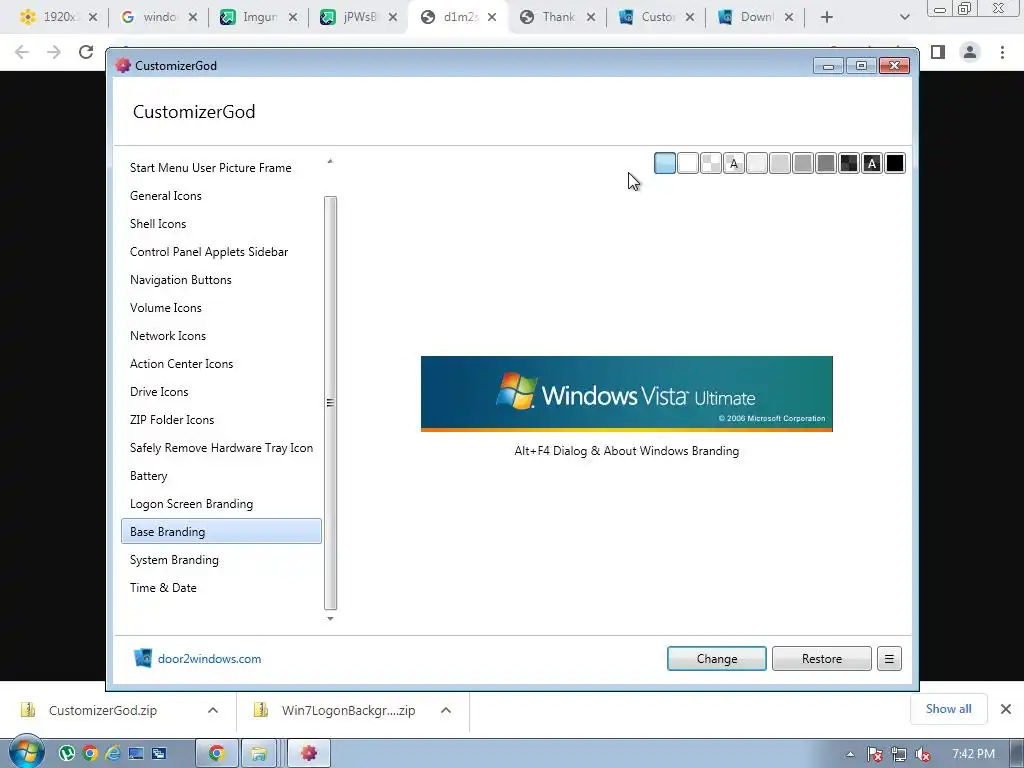The image size is (1024, 768).
Task: Select the medium gray swatch left of dark checkerboard
Action: pyautogui.click(x=826, y=163)
